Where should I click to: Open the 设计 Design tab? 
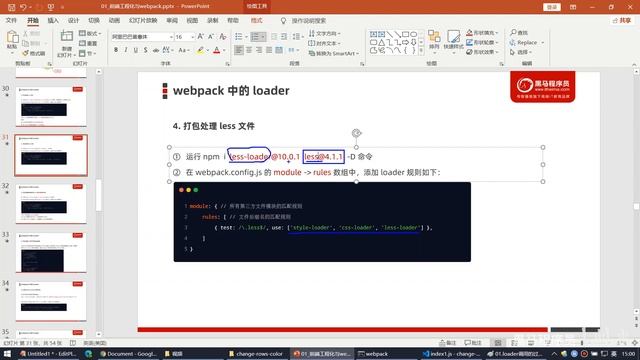pyautogui.click(x=73, y=20)
